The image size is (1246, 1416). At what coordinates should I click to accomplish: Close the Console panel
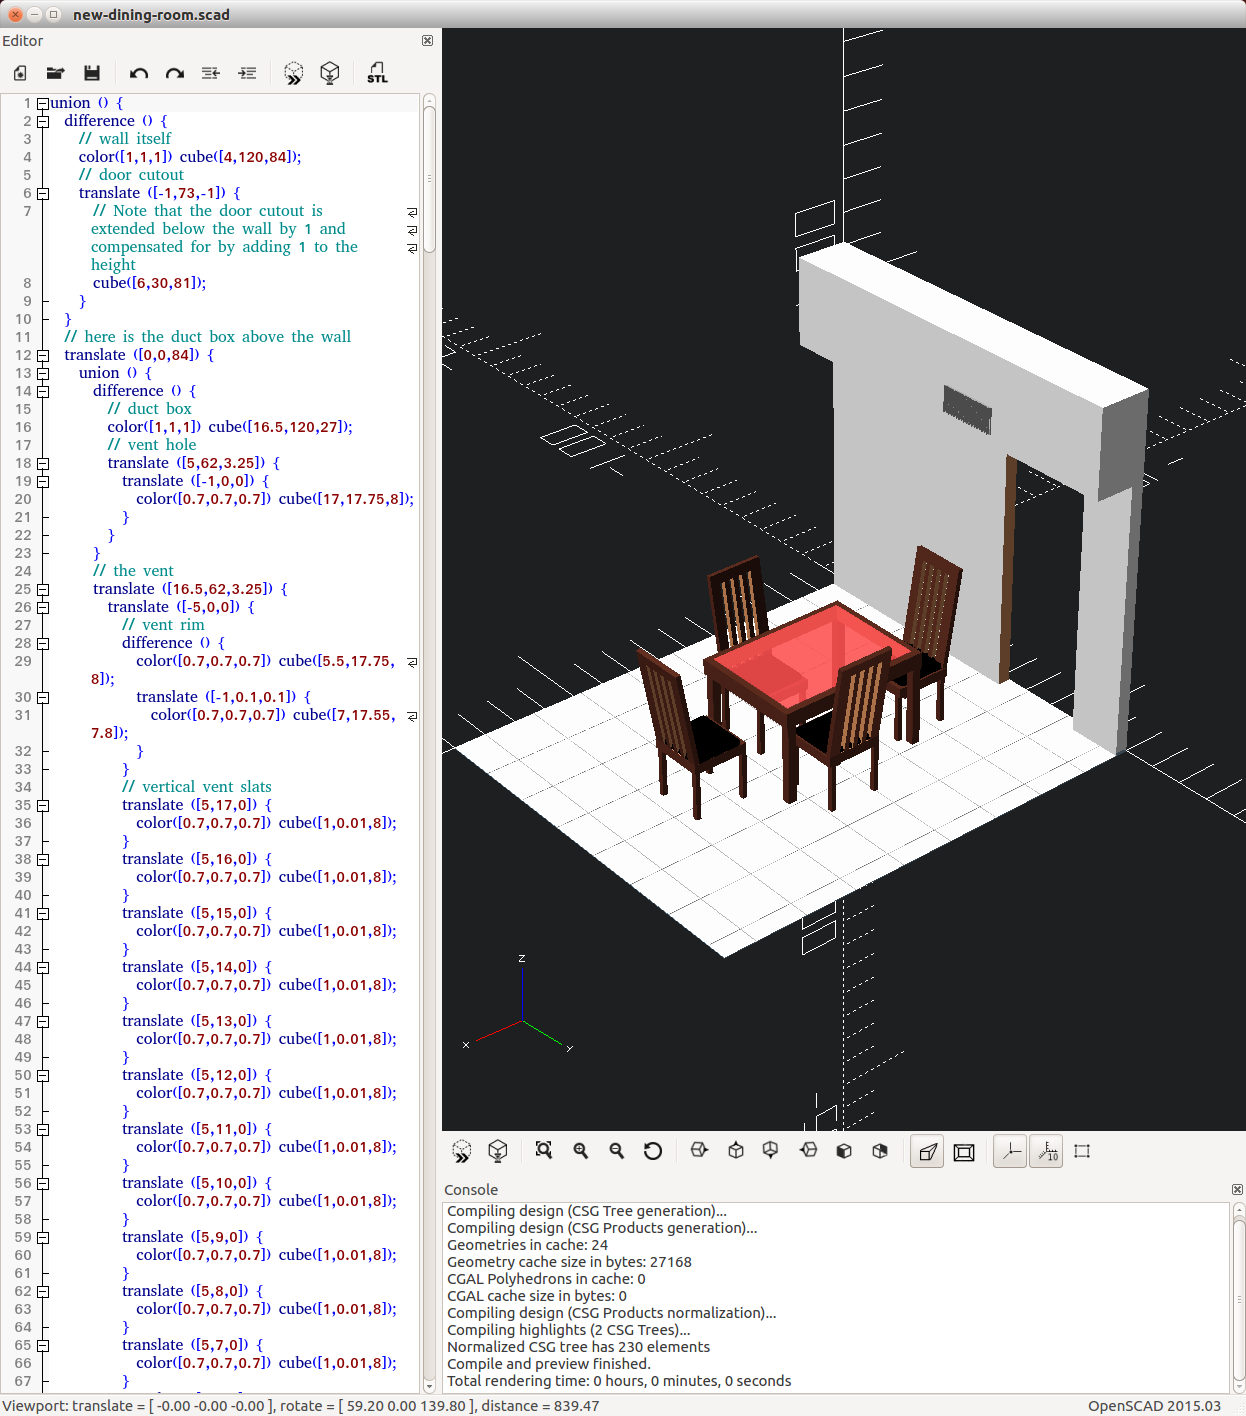tap(1237, 1189)
